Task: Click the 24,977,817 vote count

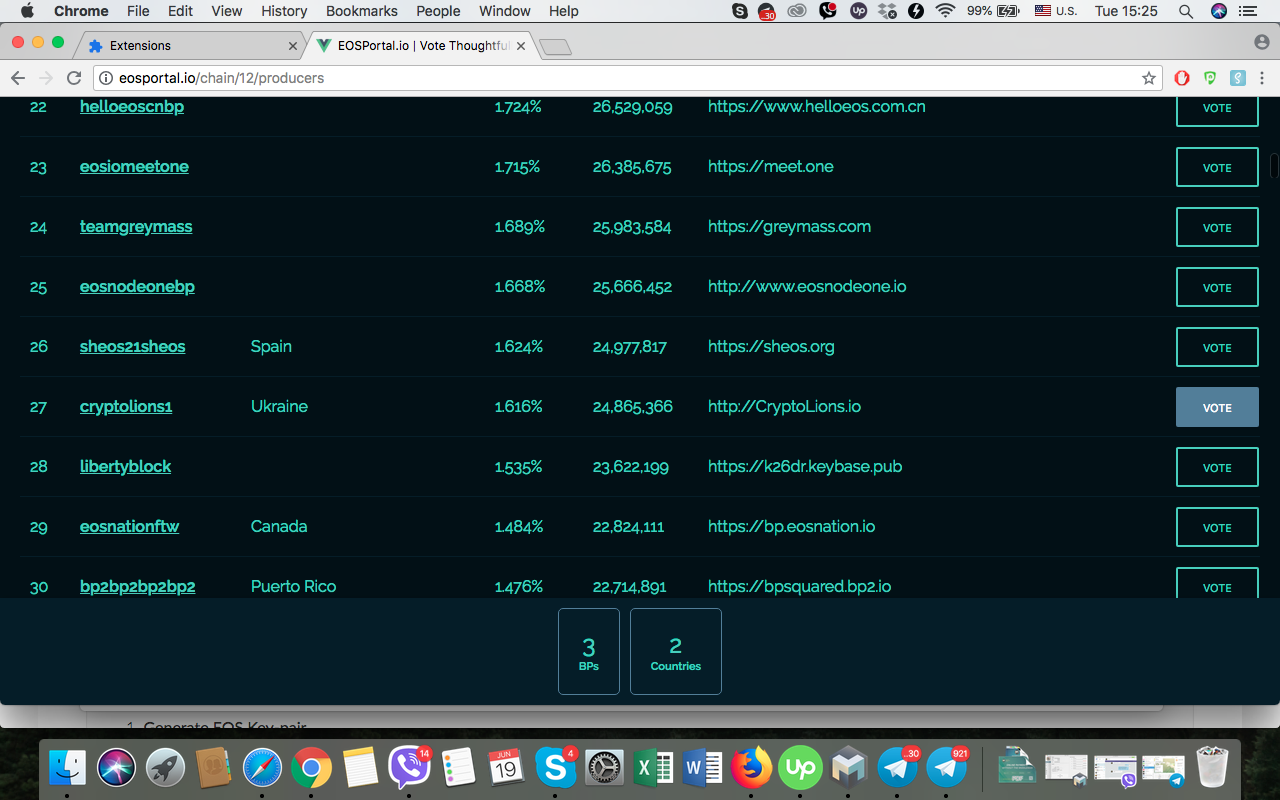Action: 630,347
